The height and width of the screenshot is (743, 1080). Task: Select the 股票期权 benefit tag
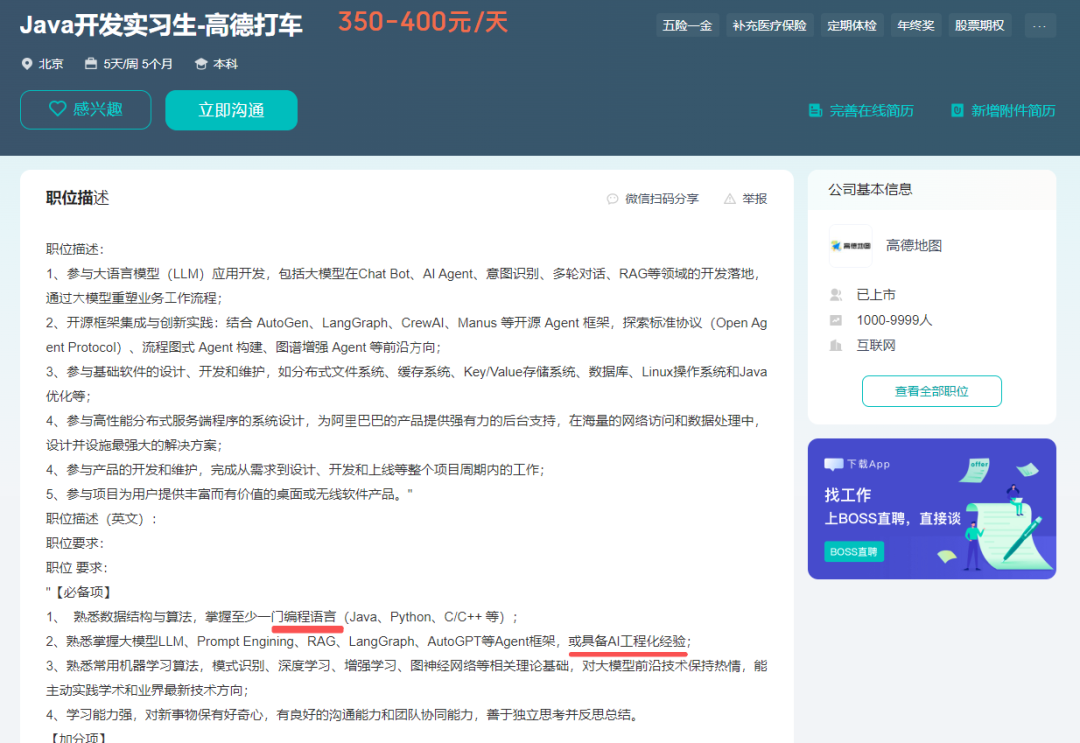[980, 24]
